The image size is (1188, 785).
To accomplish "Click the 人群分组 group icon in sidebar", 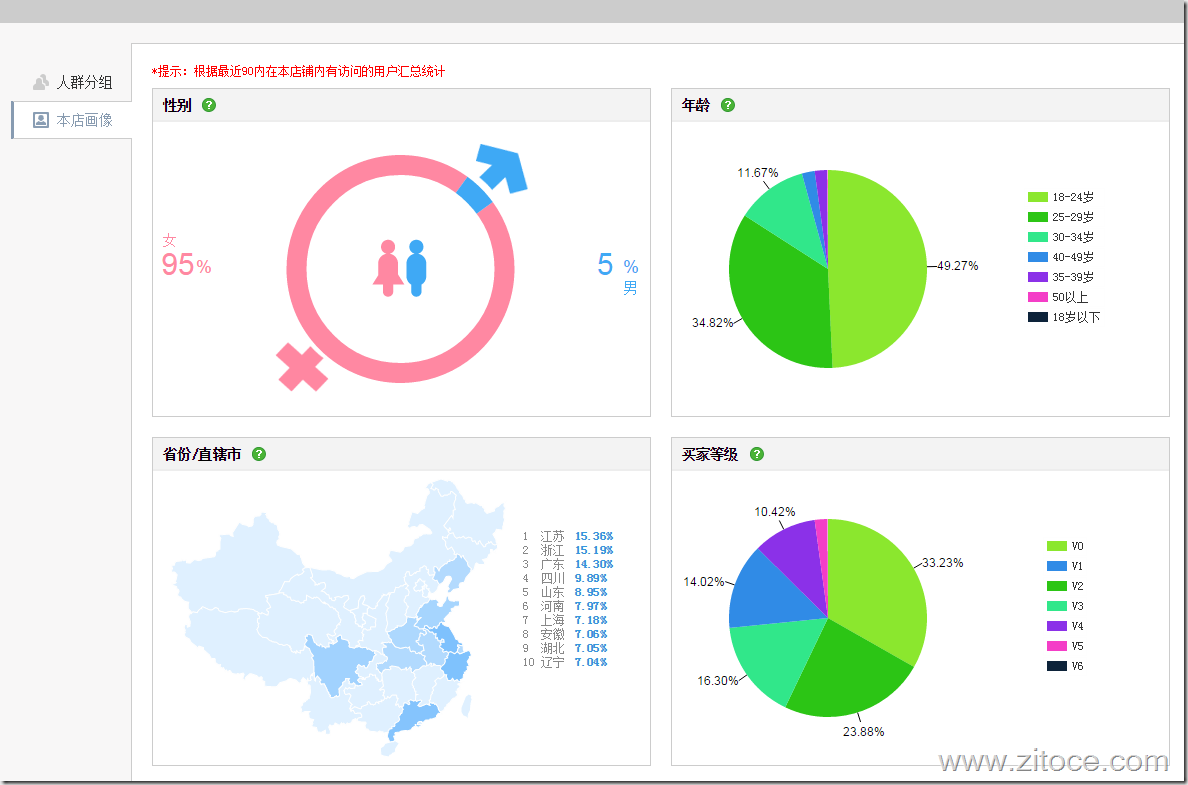I will [40, 82].
